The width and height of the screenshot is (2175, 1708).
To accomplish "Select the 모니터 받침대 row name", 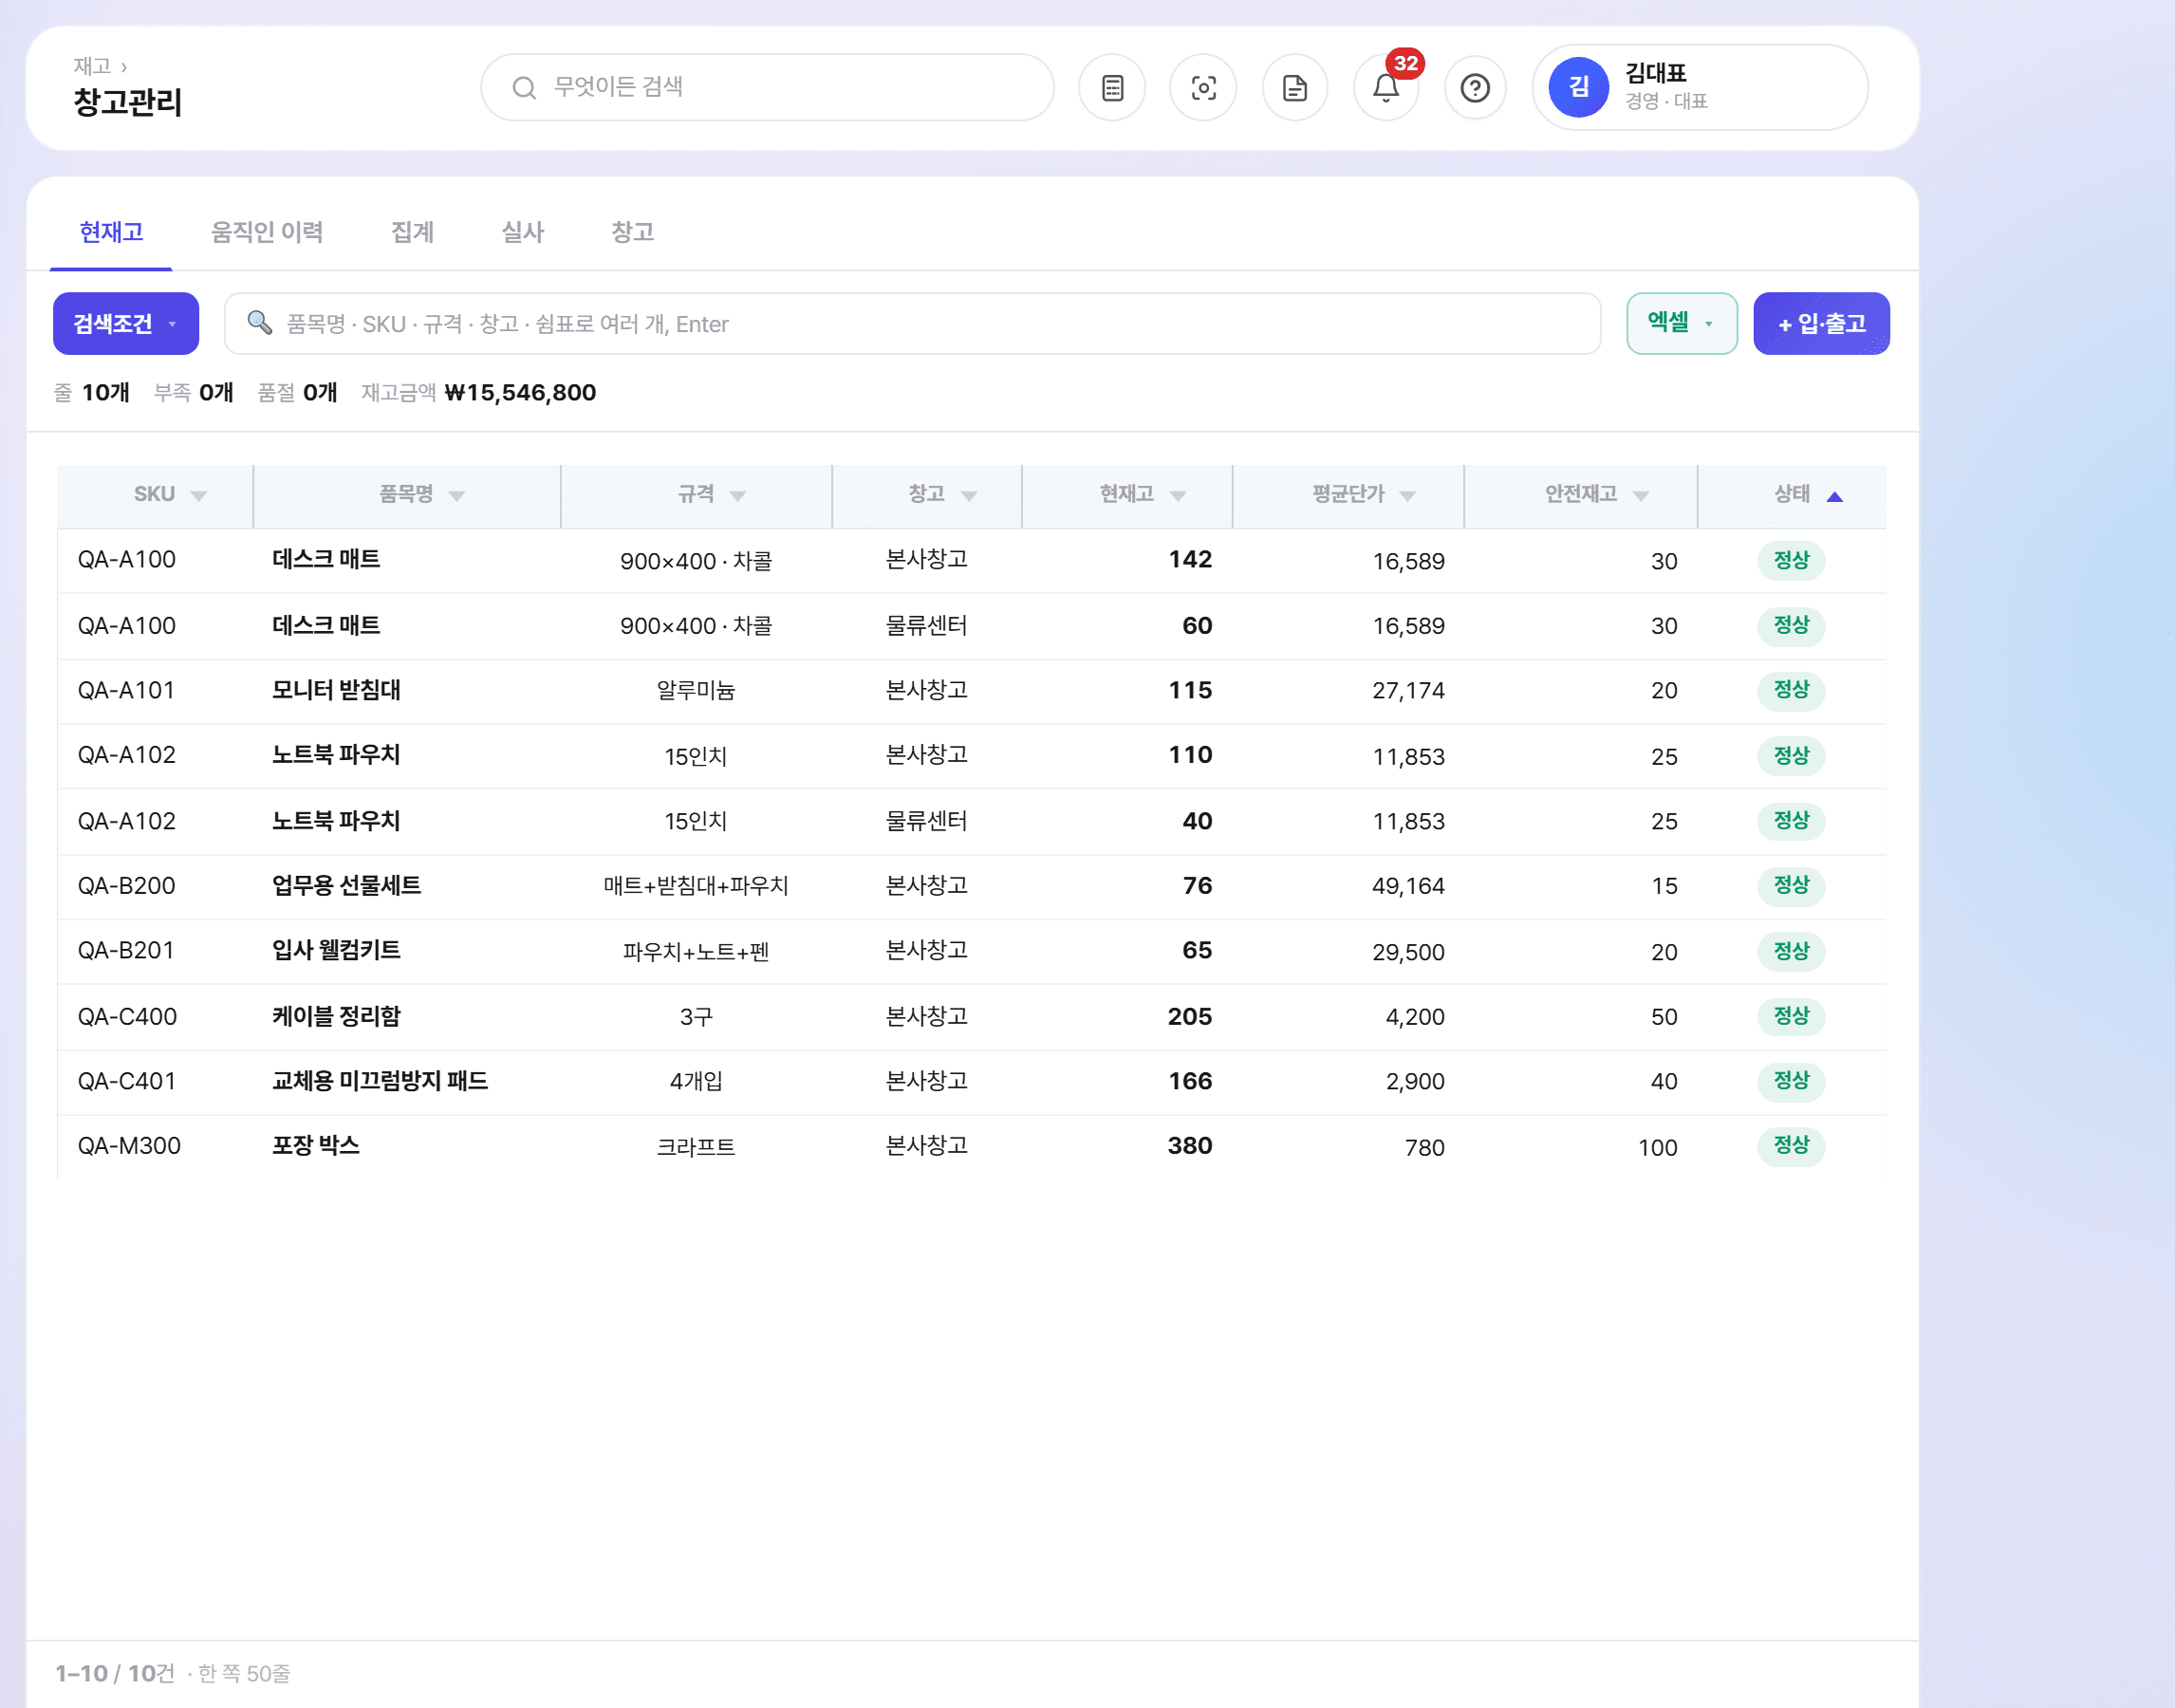I will [x=336, y=690].
